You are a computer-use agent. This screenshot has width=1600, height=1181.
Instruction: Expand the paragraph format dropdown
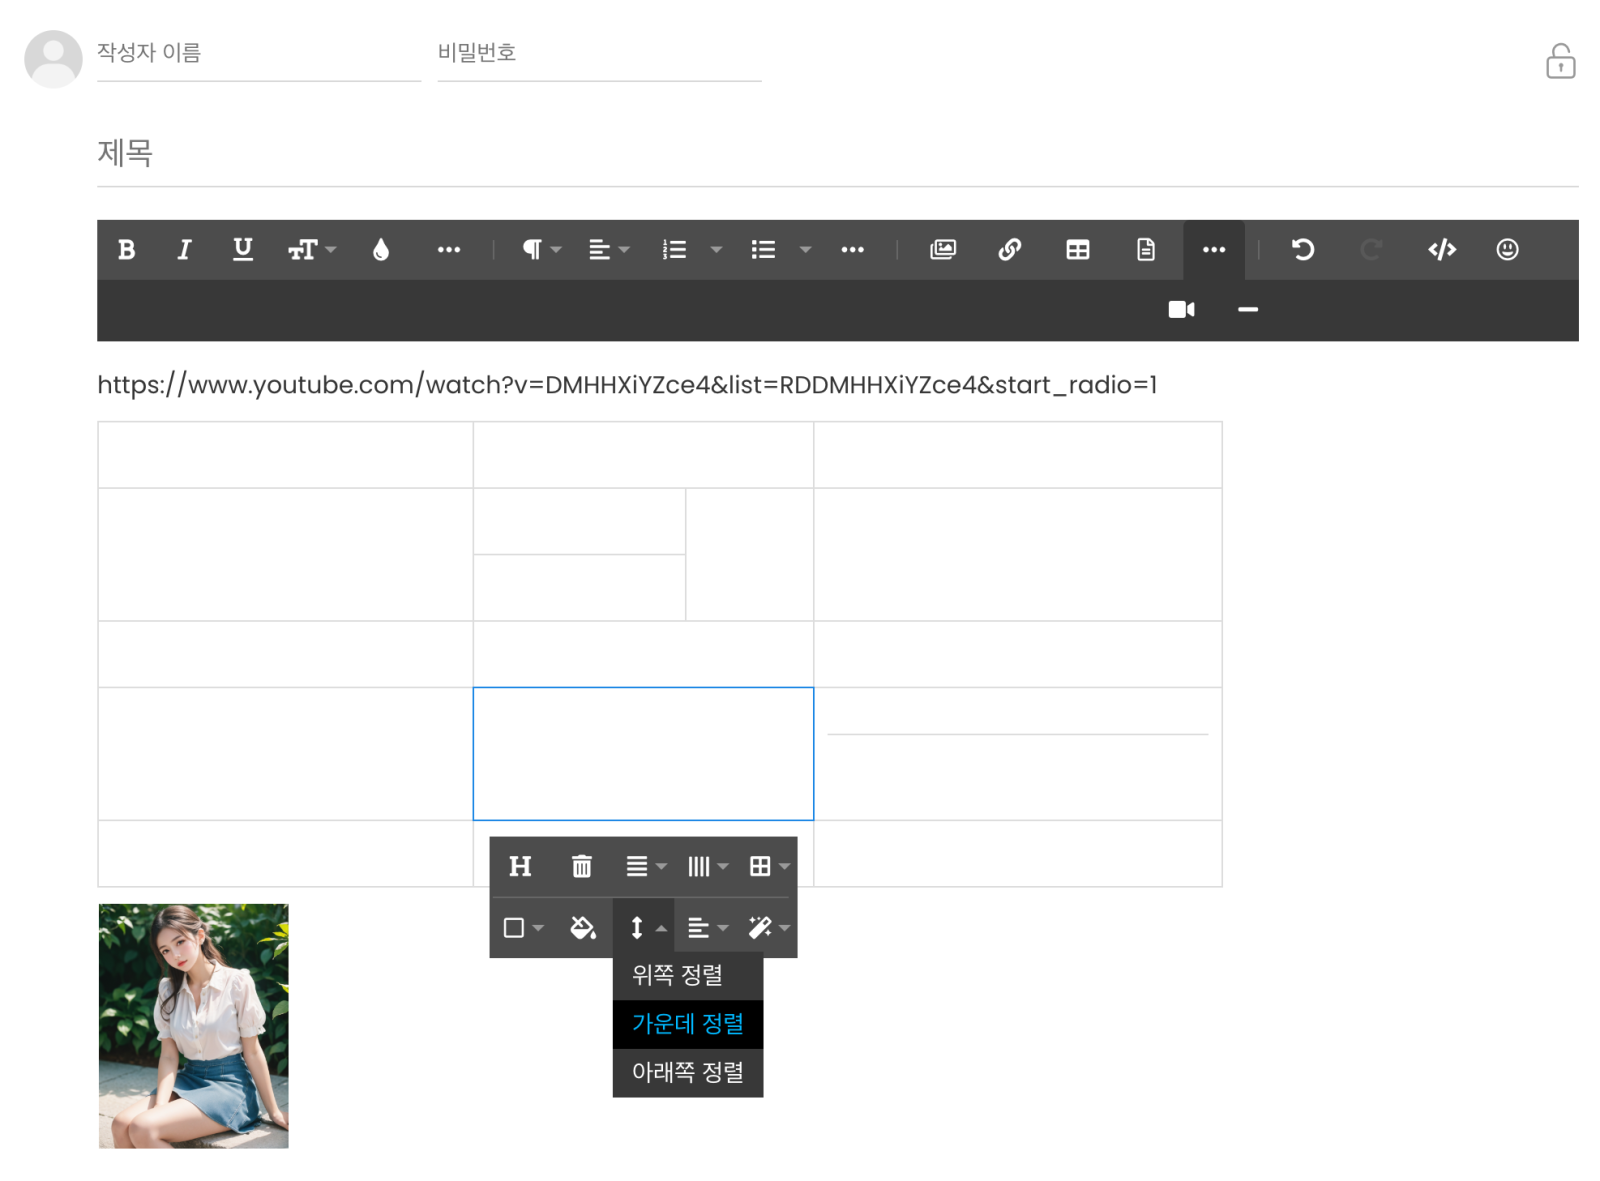[x=541, y=250]
